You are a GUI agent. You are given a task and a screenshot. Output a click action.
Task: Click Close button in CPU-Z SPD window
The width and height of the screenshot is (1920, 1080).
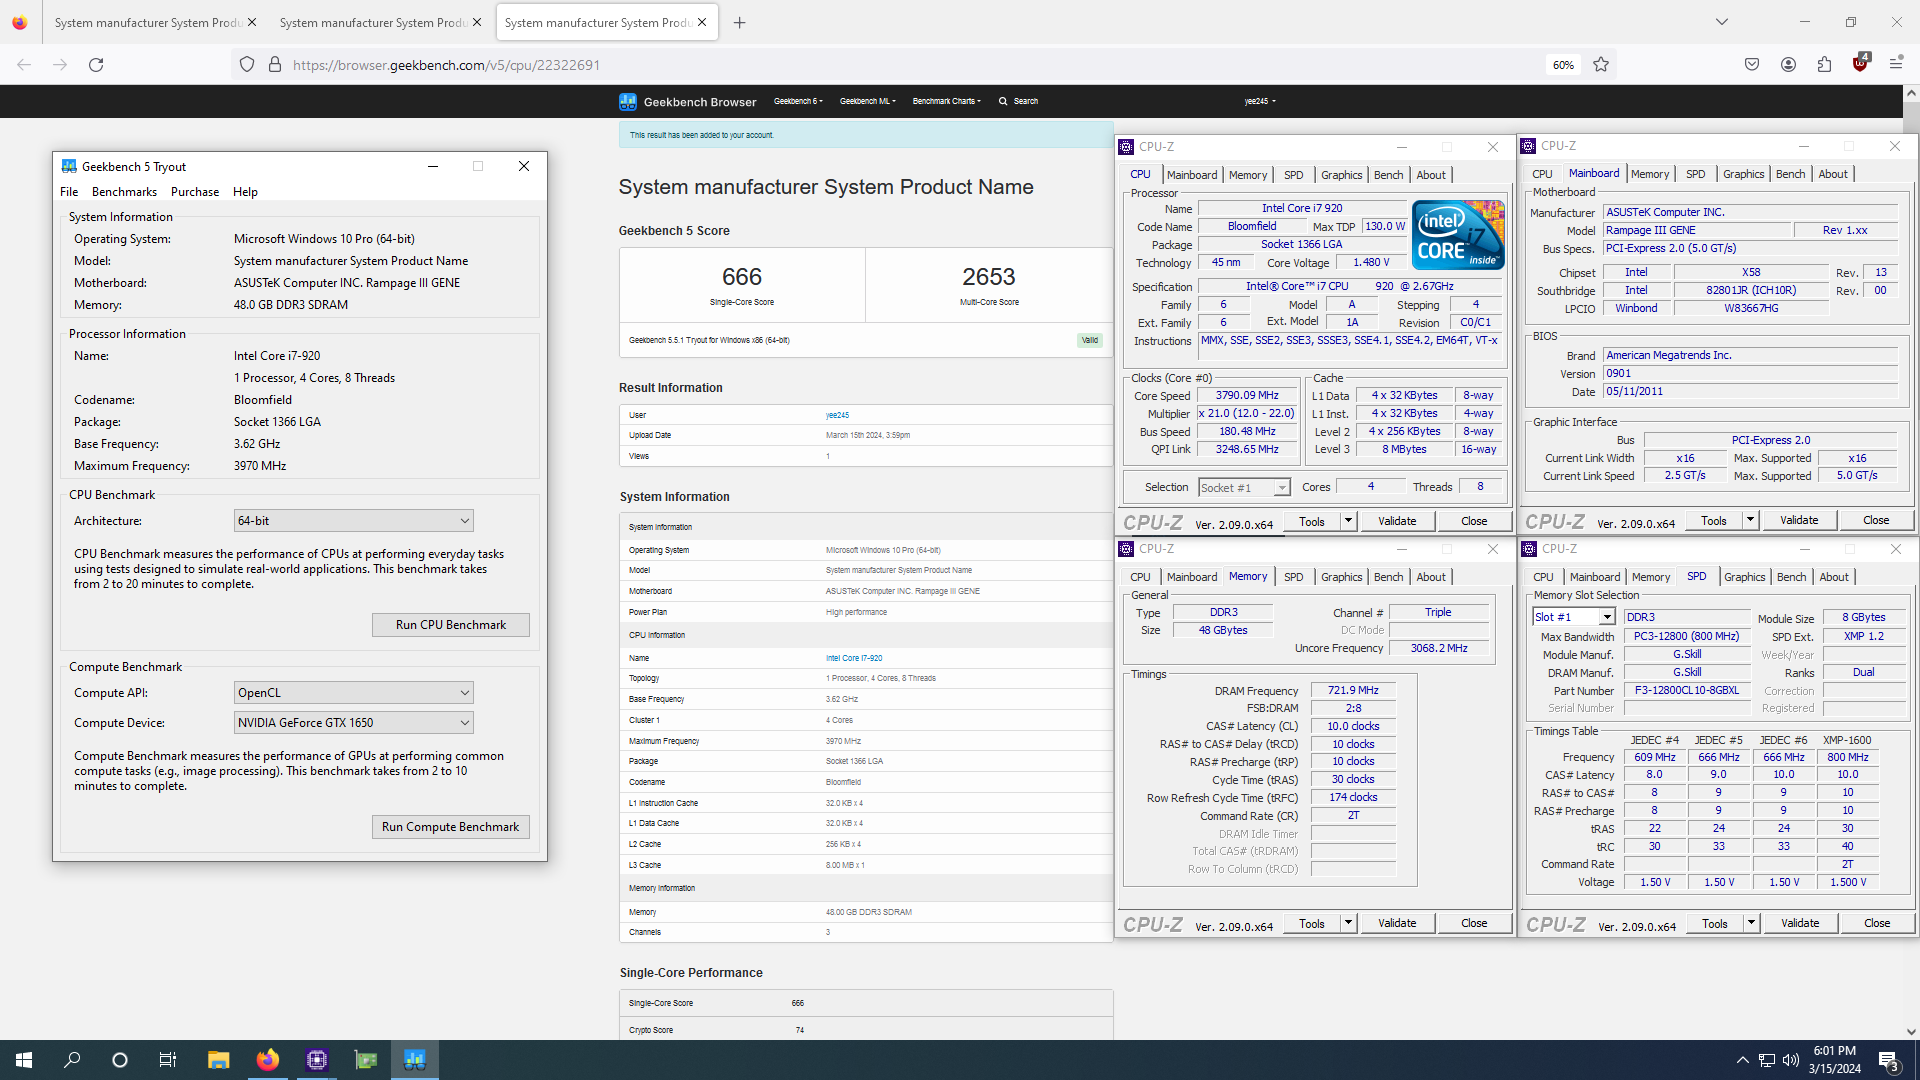pyautogui.click(x=1877, y=923)
